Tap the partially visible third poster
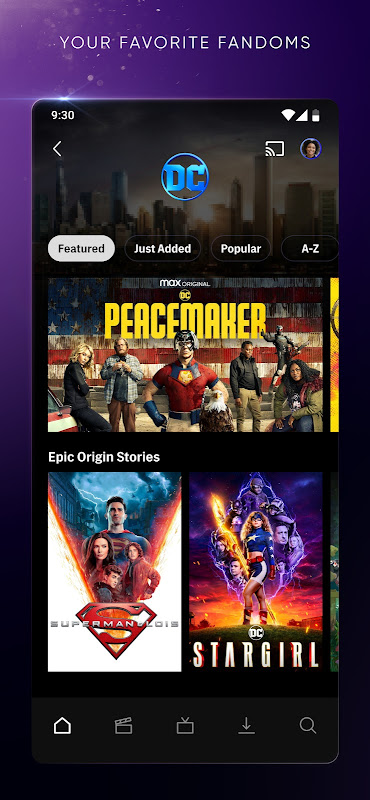Image resolution: width=370 pixels, height=800 pixels. 334,571
